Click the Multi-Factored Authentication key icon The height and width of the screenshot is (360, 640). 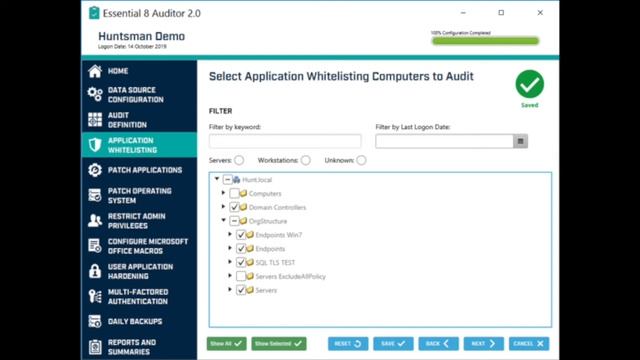click(x=95, y=296)
